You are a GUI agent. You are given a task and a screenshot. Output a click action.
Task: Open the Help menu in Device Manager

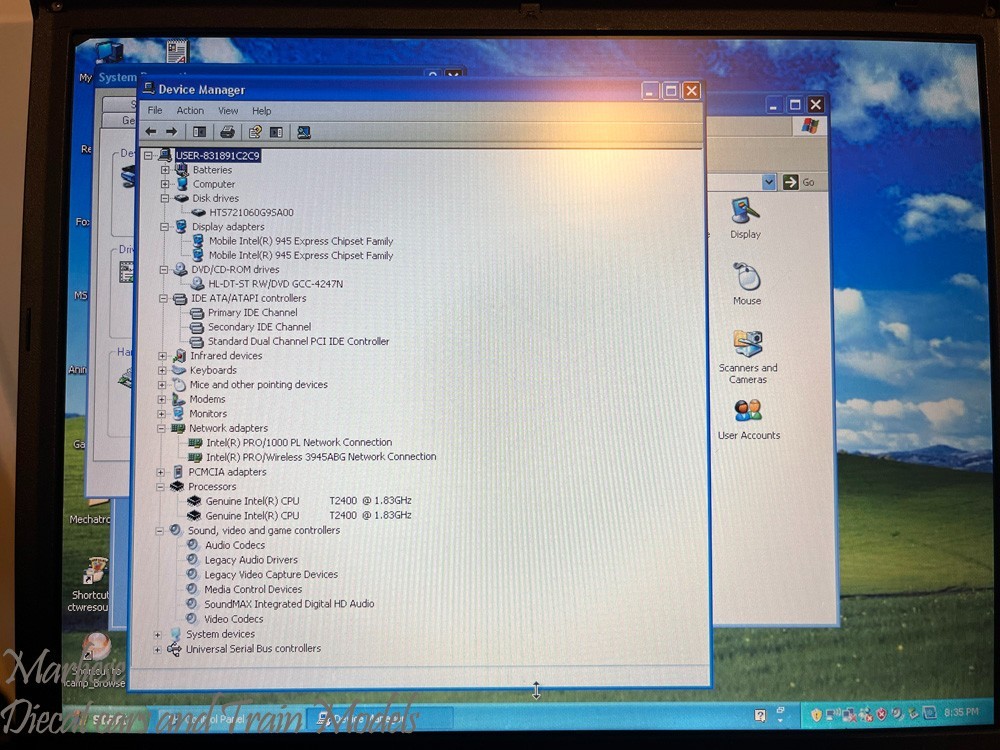tap(261, 110)
